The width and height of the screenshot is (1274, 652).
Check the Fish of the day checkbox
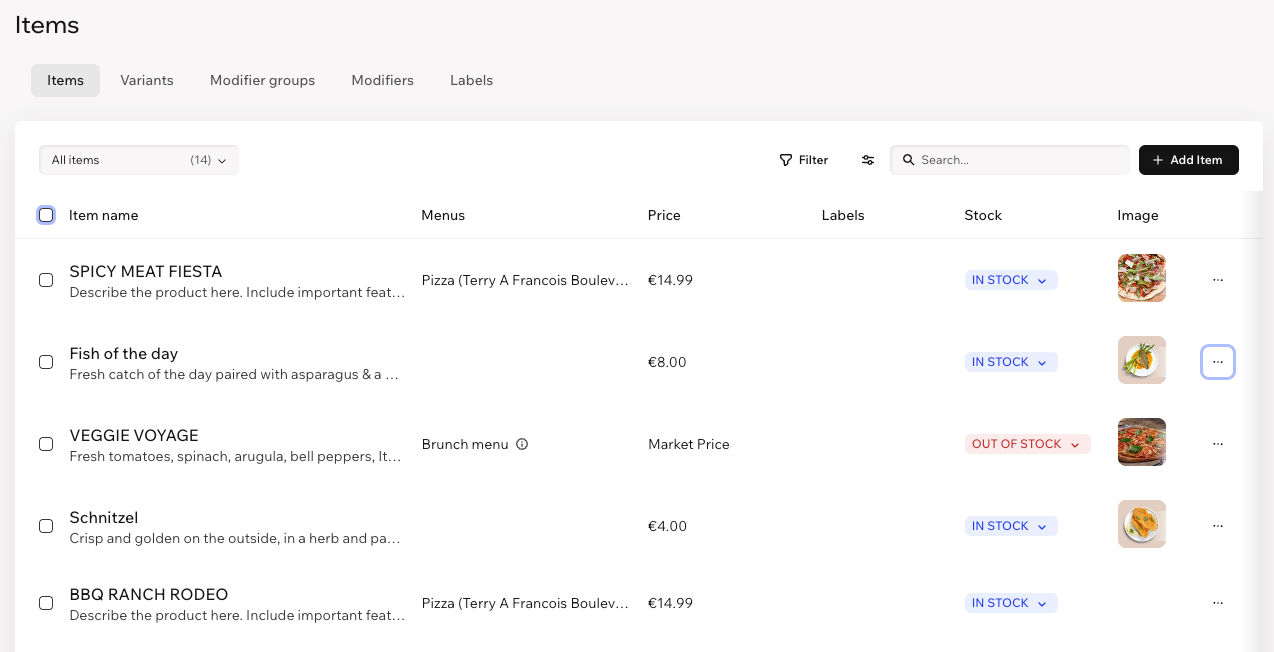pos(46,362)
